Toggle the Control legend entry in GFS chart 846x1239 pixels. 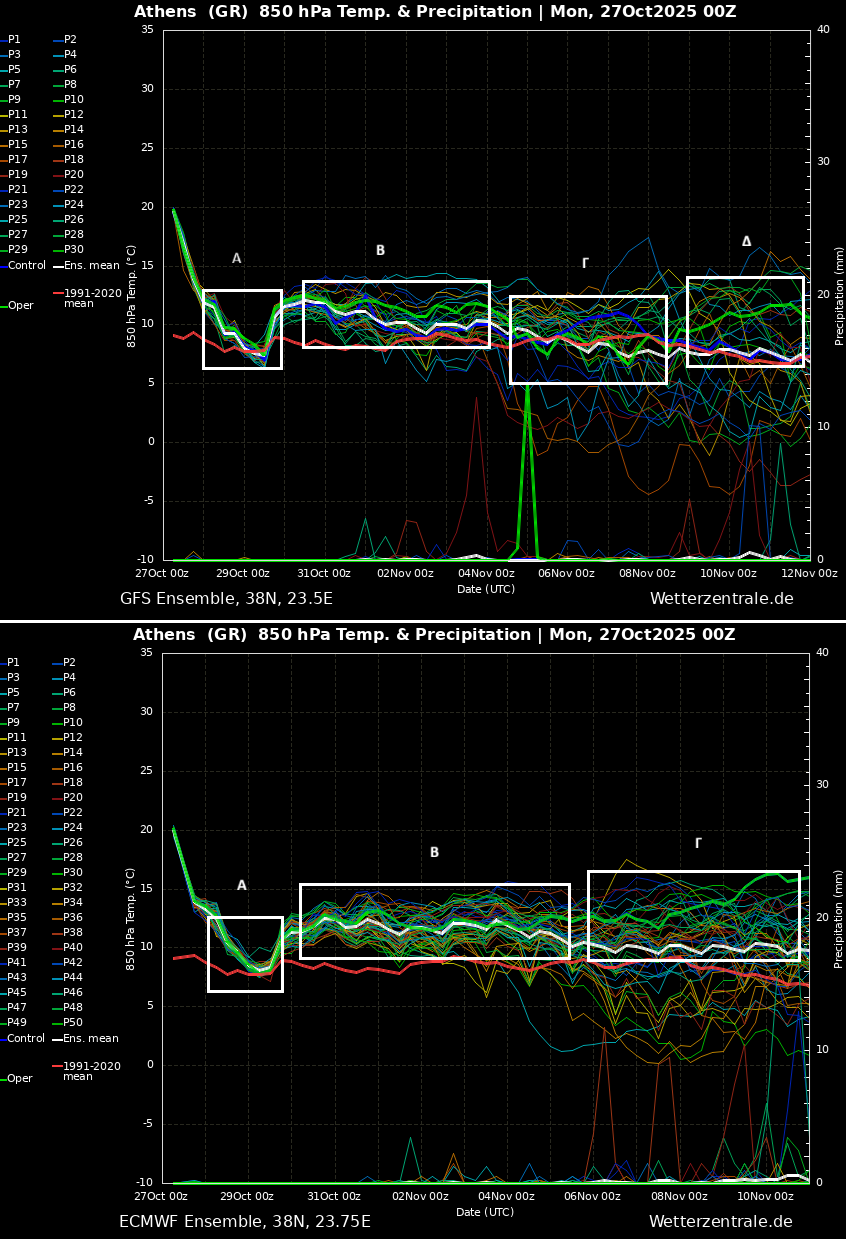coord(26,266)
